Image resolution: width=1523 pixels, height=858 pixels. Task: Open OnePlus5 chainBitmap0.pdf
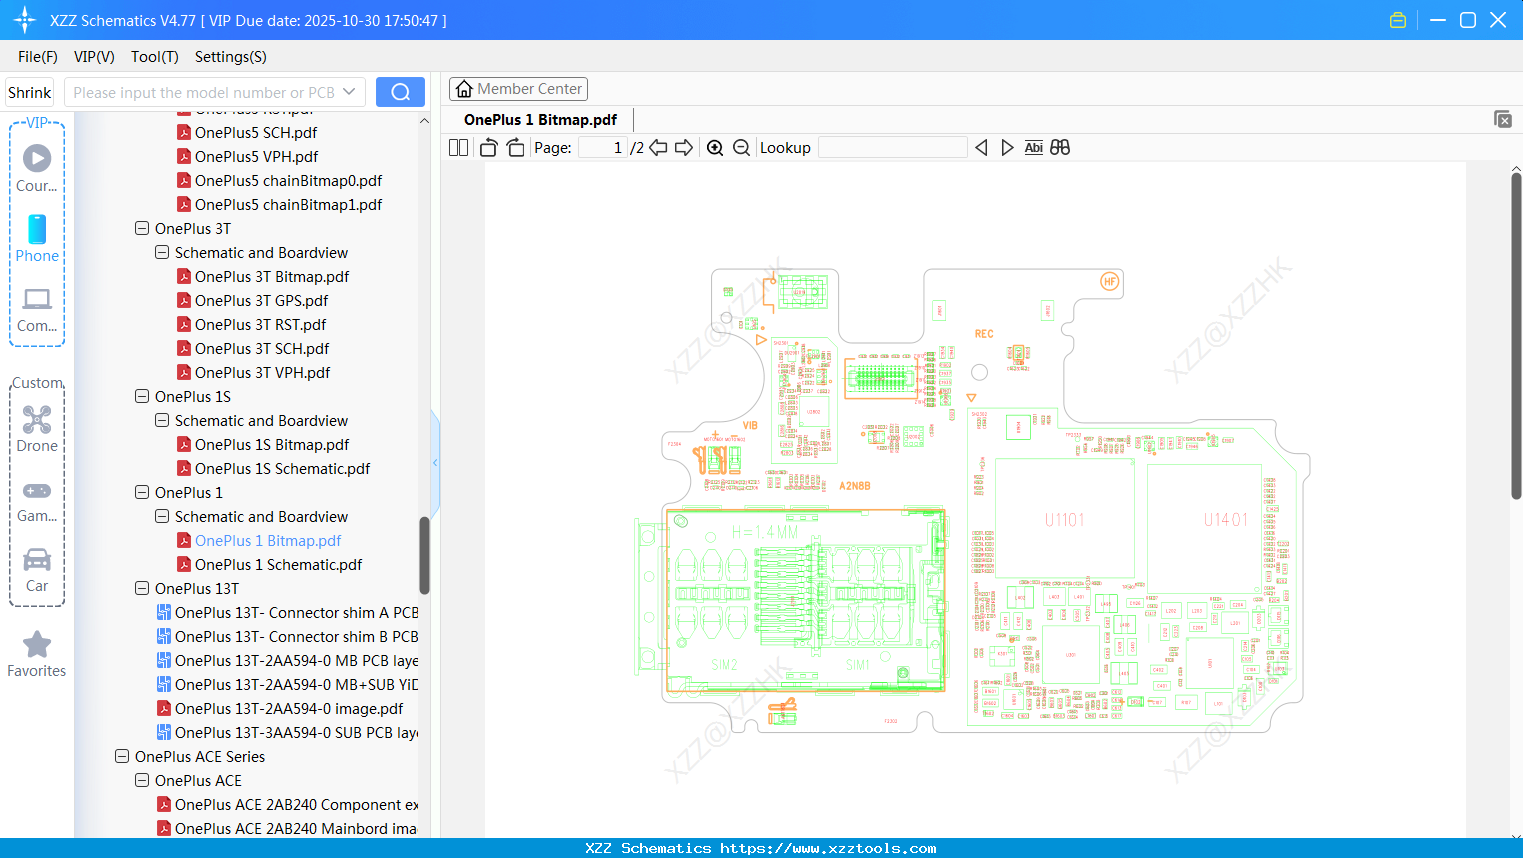(x=288, y=180)
